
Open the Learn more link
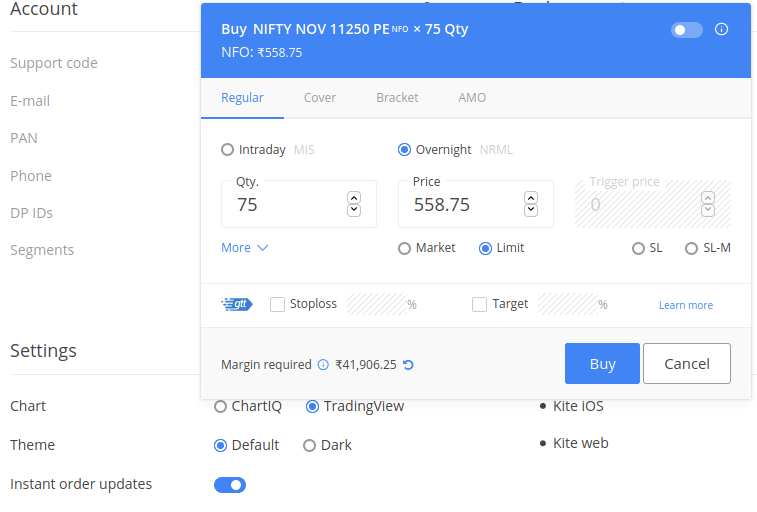point(686,305)
